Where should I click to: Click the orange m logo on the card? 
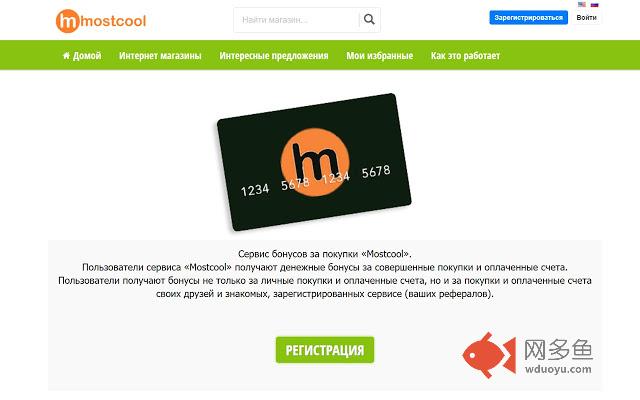coord(315,162)
